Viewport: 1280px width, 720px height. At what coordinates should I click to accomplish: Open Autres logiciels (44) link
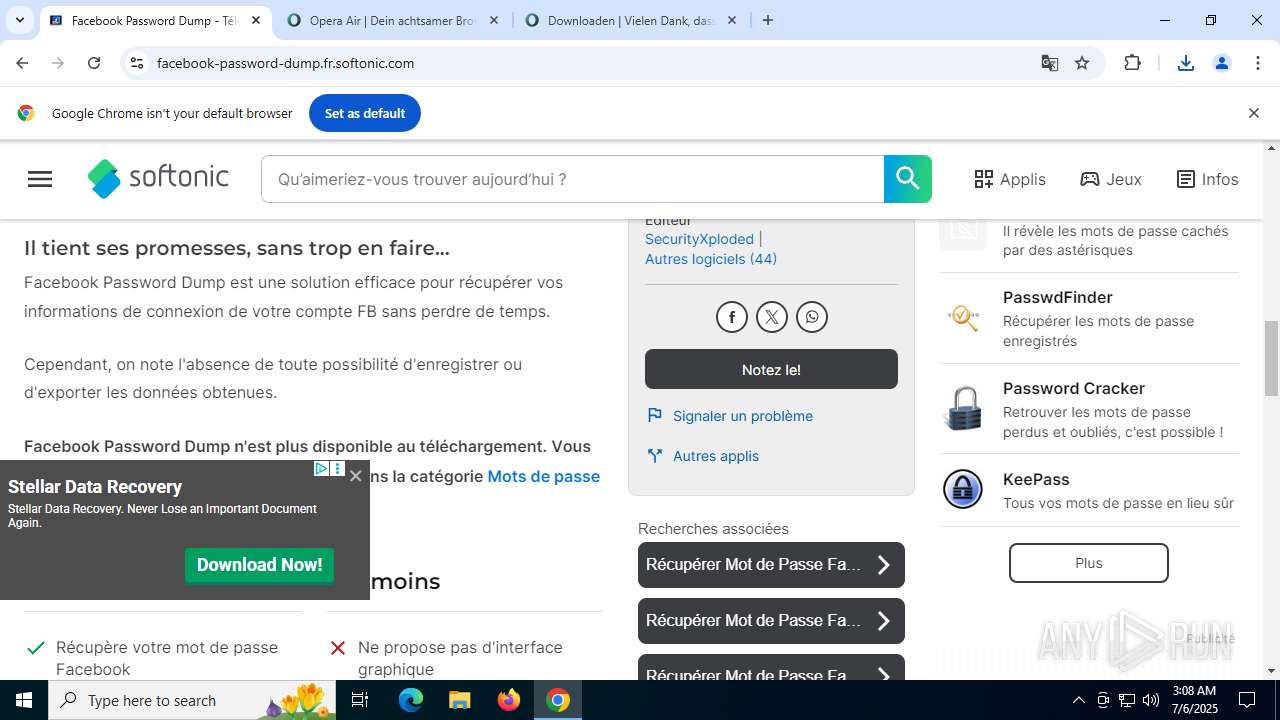pos(711,259)
